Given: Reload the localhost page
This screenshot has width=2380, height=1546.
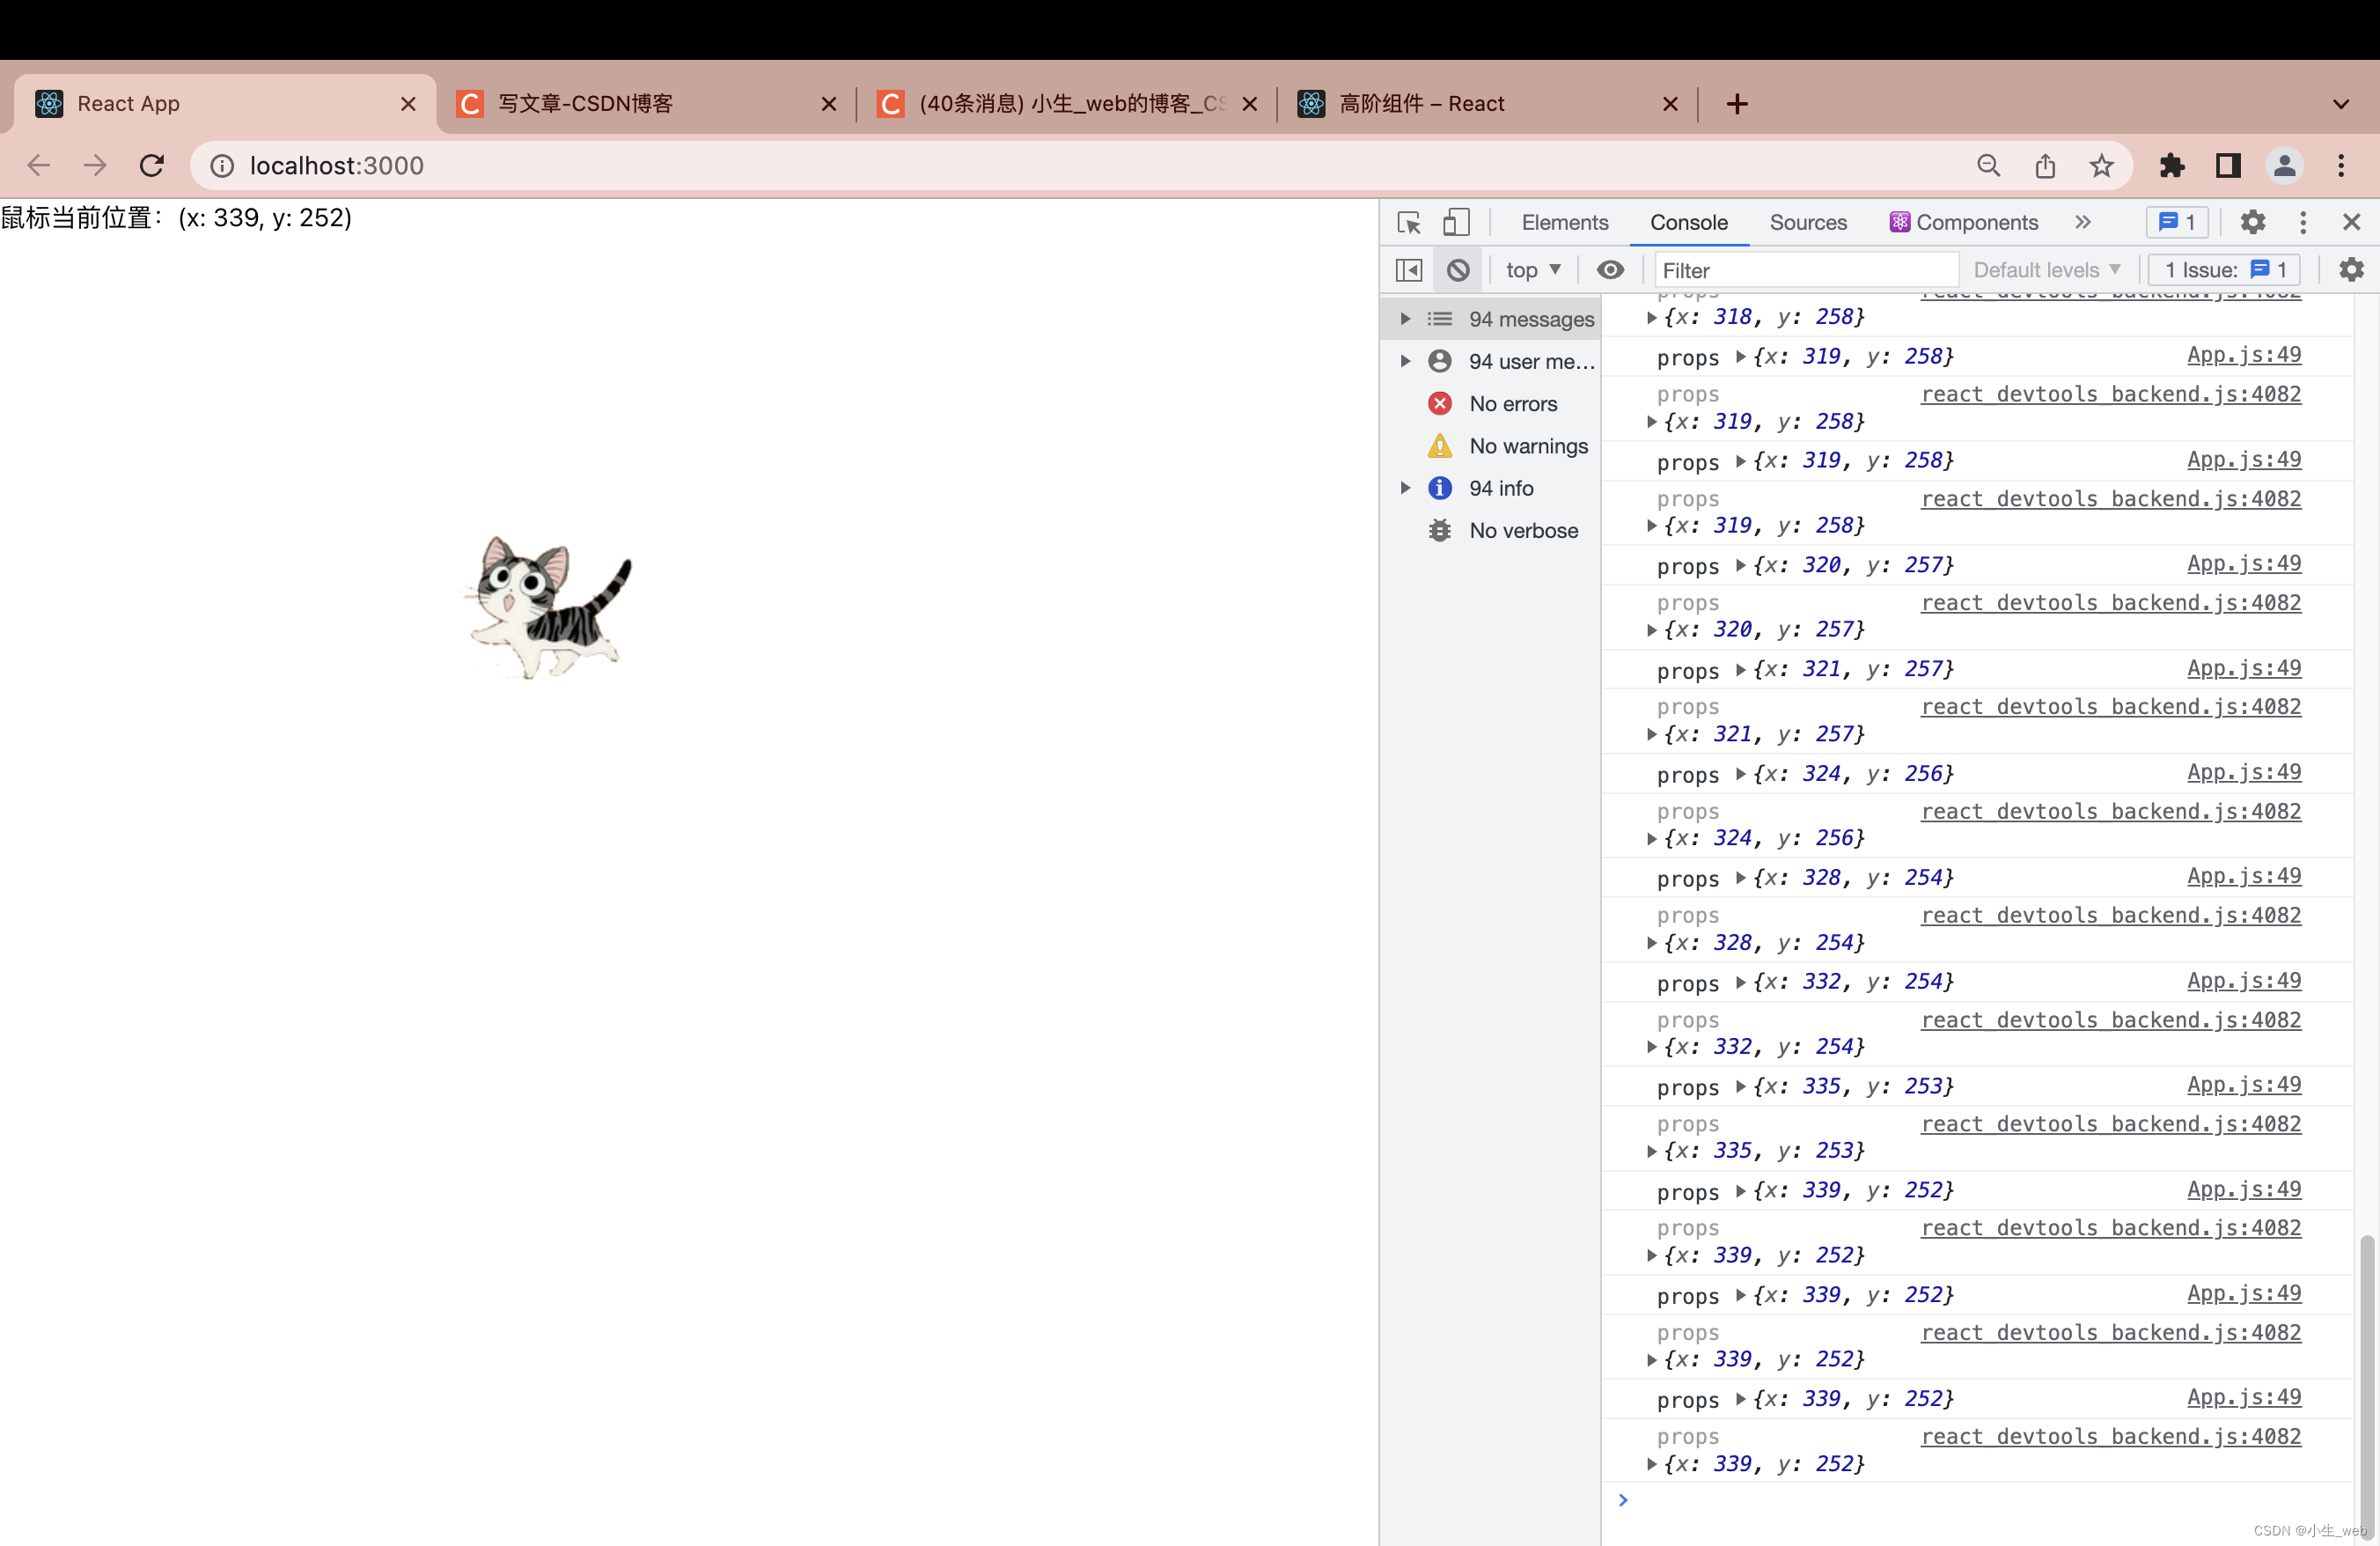Looking at the screenshot, I should tap(152, 165).
